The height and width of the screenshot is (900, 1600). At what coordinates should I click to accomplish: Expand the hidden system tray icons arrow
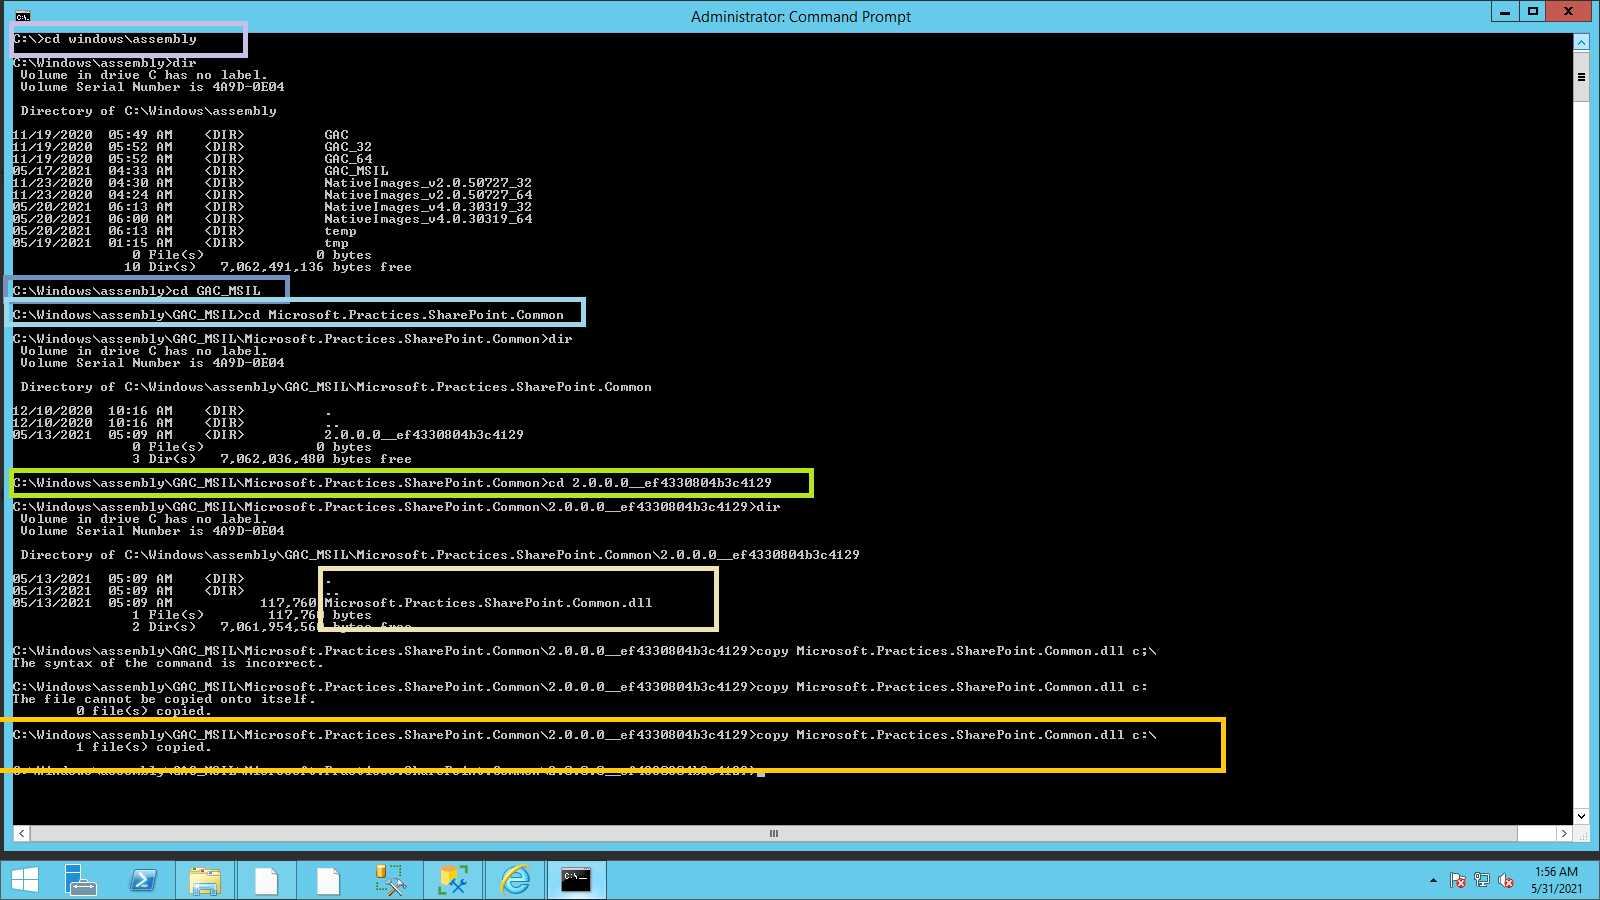tap(1432, 881)
